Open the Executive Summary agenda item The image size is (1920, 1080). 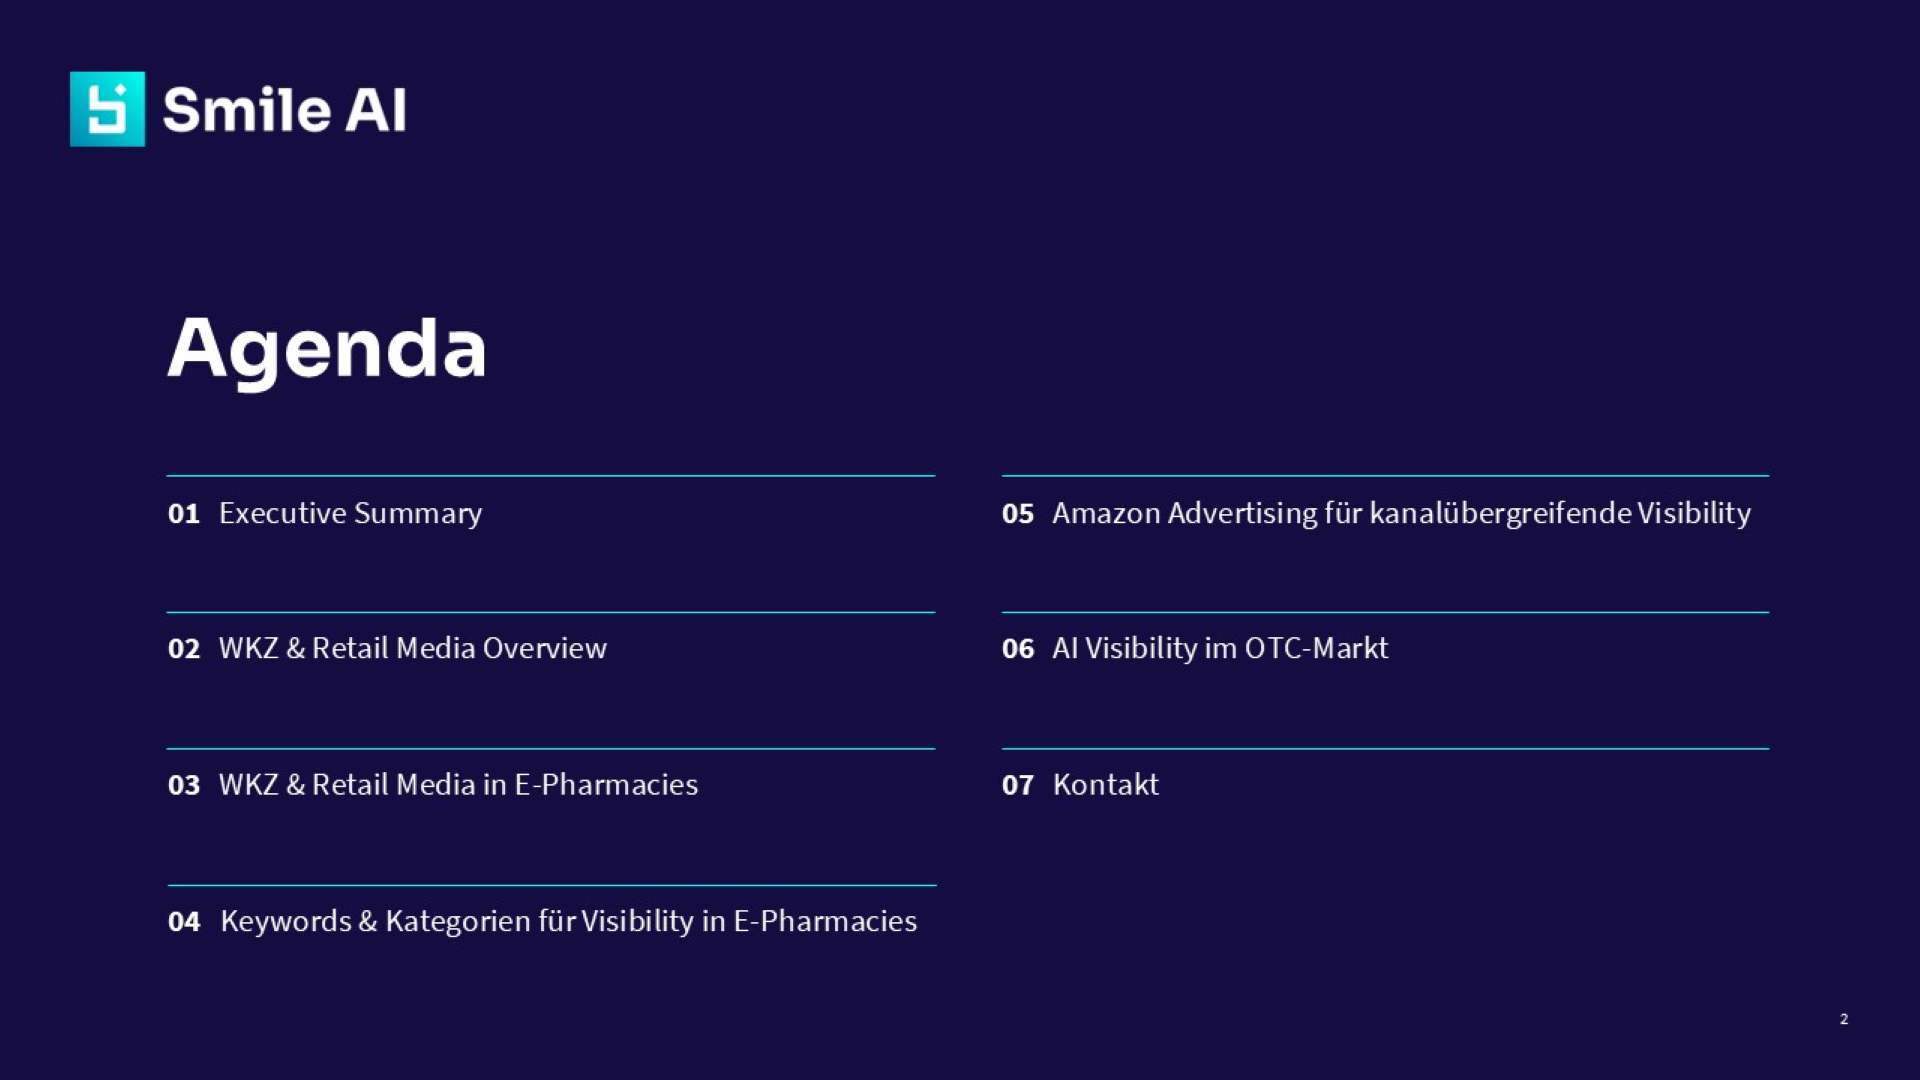click(x=350, y=513)
